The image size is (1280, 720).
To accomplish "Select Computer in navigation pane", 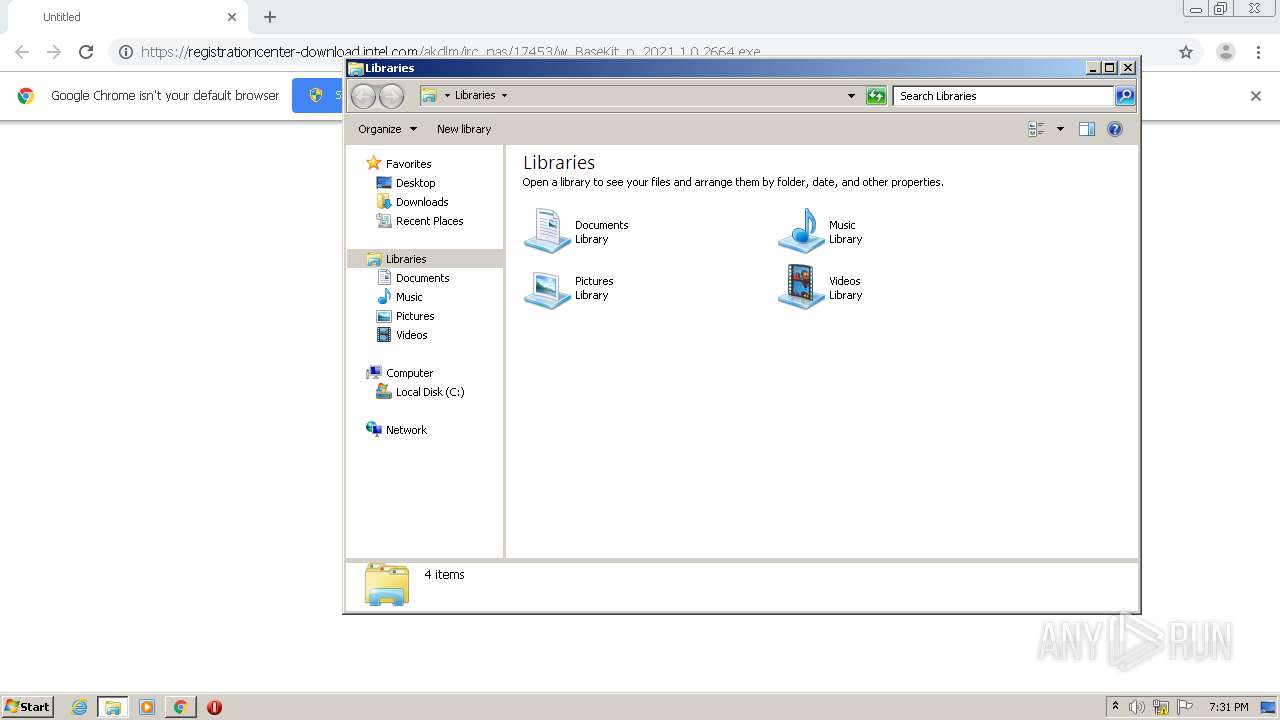I will (409, 373).
